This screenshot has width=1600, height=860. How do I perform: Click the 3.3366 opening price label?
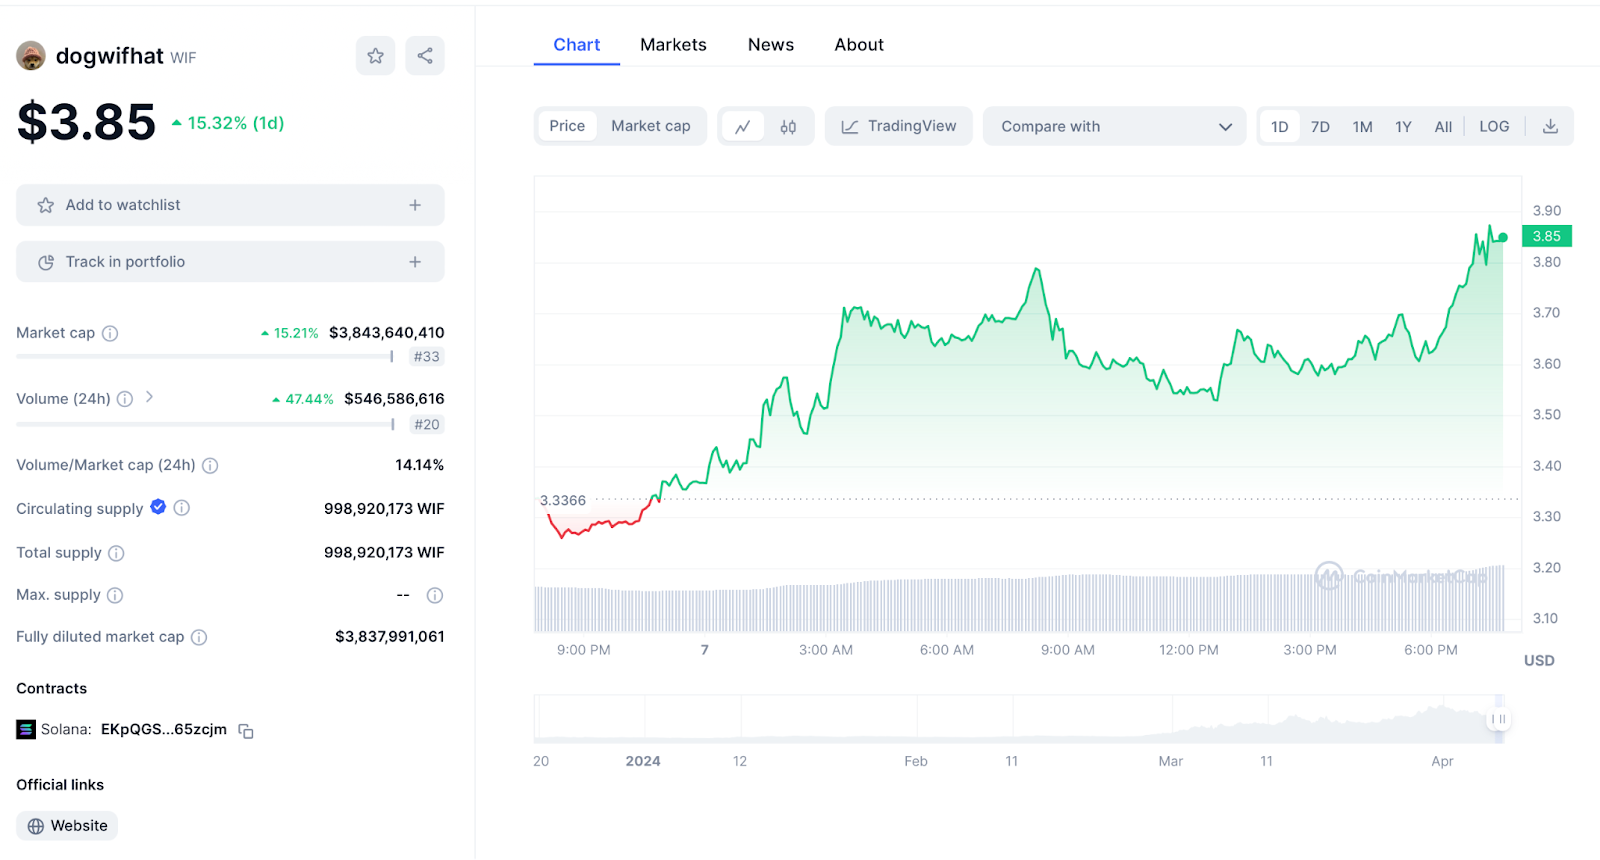(x=563, y=500)
